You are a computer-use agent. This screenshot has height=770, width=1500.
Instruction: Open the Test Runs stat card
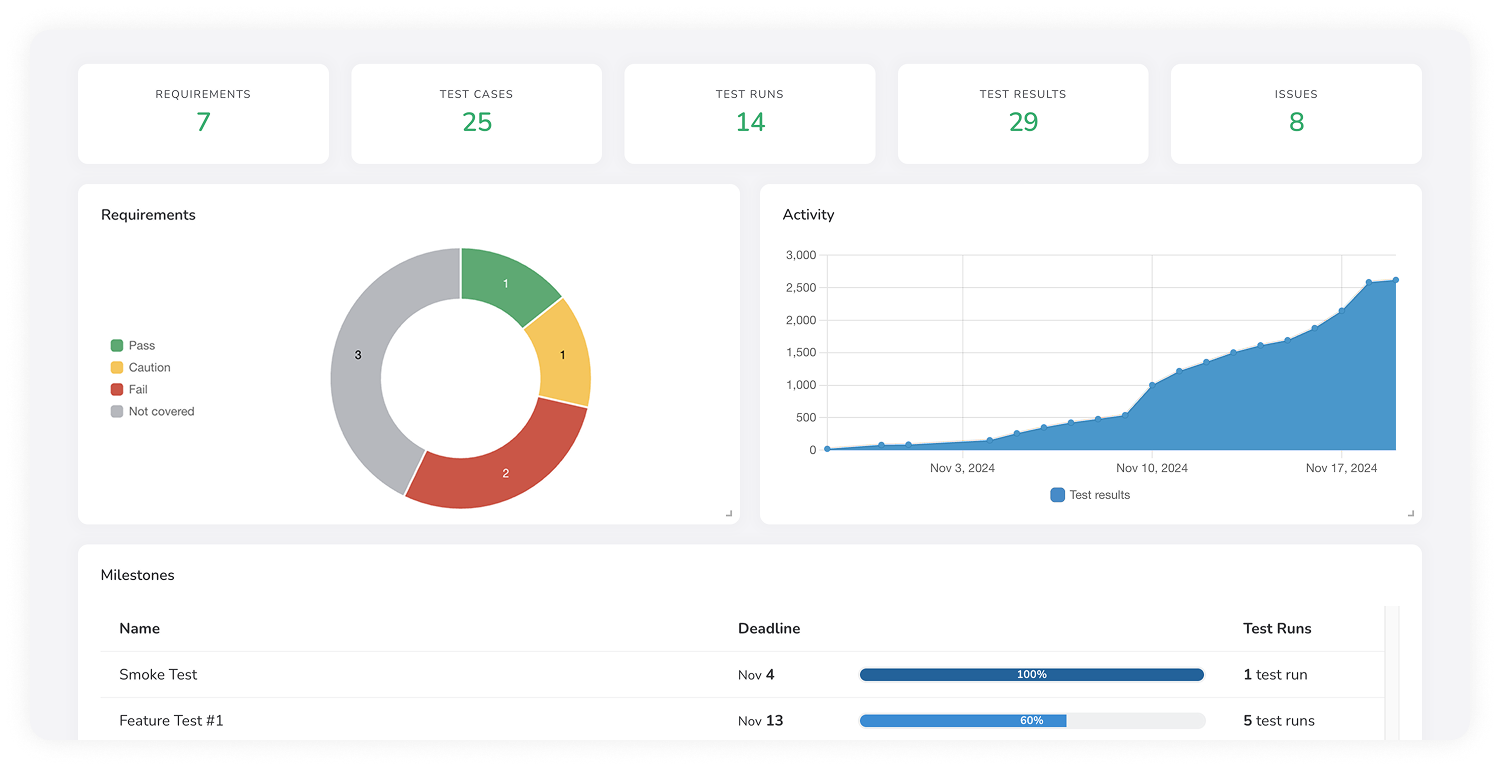pos(750,113)
